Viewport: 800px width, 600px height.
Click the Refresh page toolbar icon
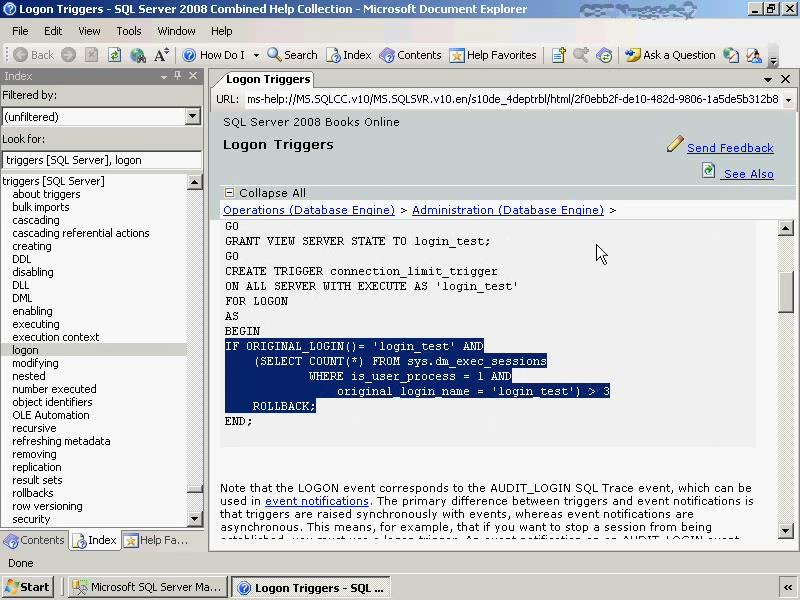(114, 55)
